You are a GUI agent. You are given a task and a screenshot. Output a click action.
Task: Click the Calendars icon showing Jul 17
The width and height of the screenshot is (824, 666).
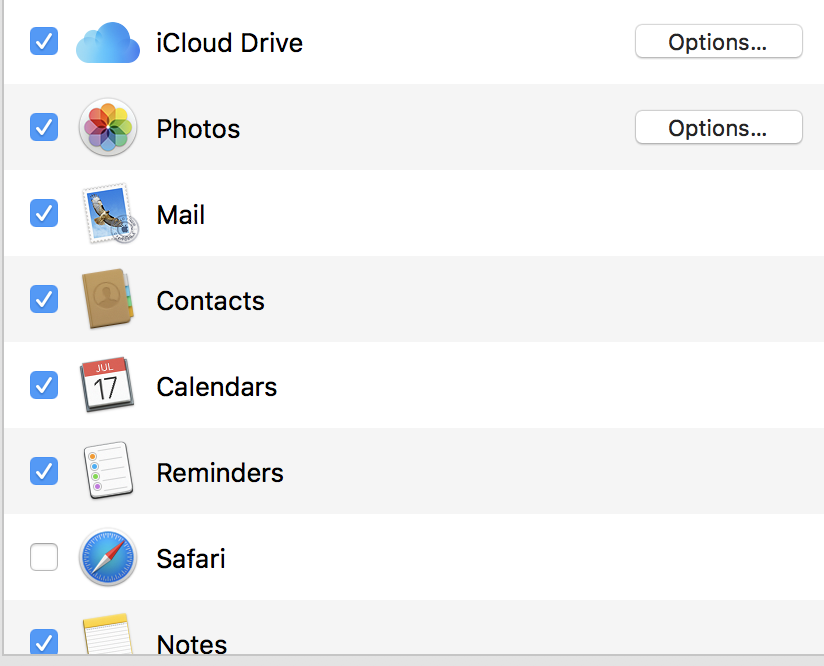(x=107, y=384)
